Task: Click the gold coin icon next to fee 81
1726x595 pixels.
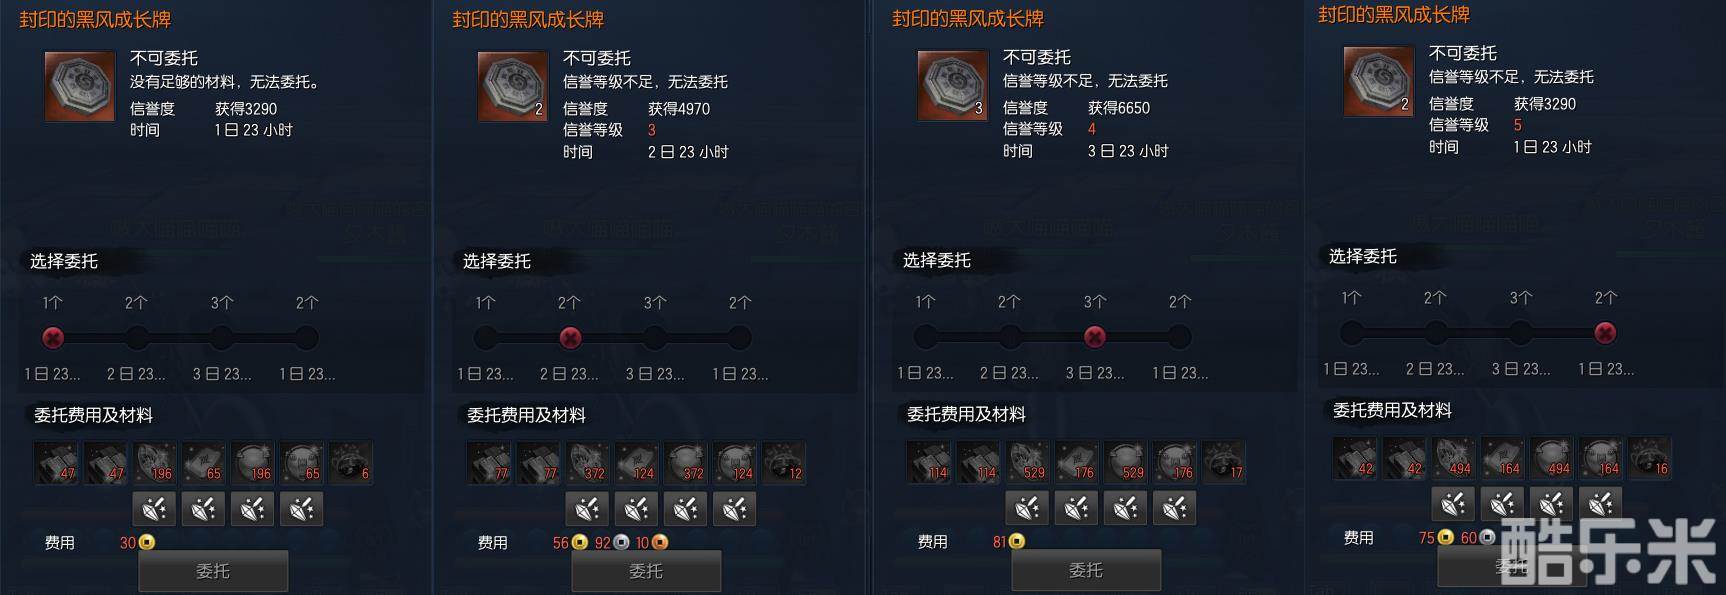Action: click(x=1017, y=541)
